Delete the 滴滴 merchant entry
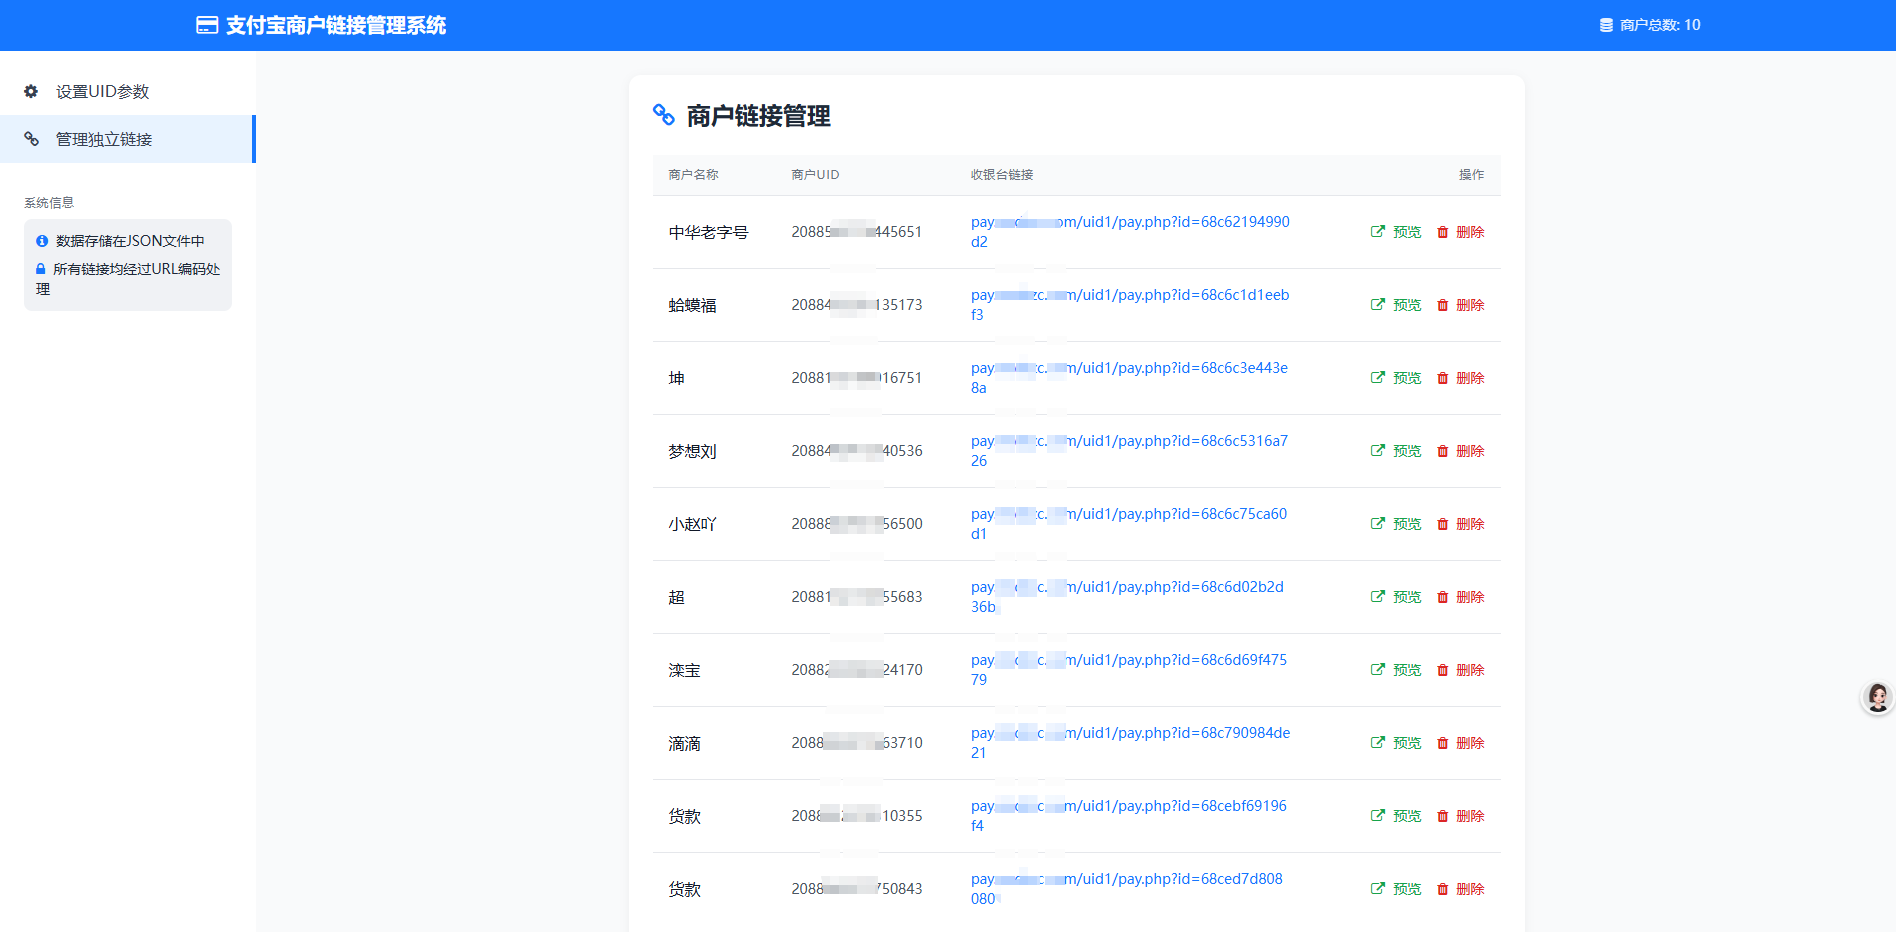This screenshot has height=932, width=1896. (1461, 743)
